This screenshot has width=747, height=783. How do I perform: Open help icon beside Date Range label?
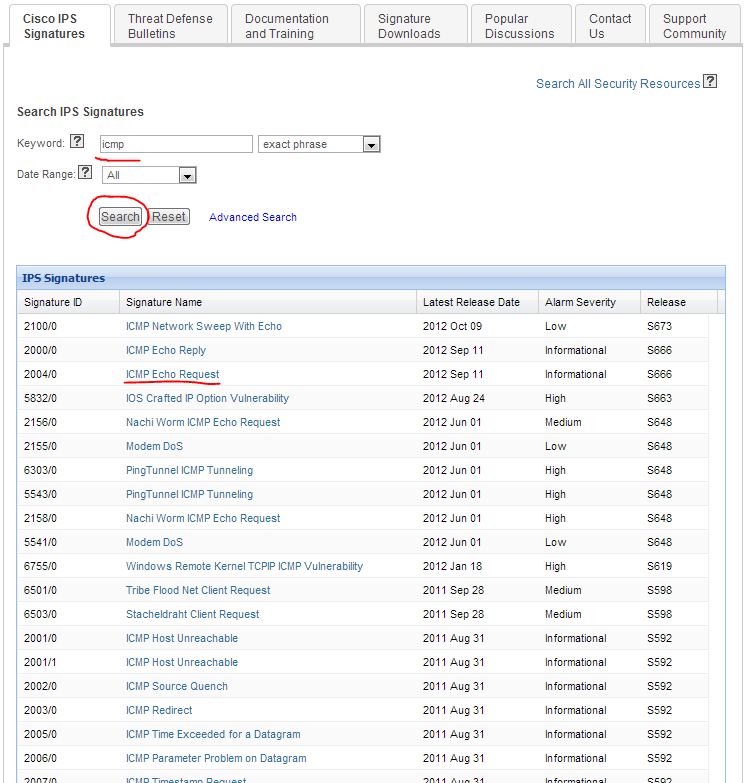tap(85, 172)
